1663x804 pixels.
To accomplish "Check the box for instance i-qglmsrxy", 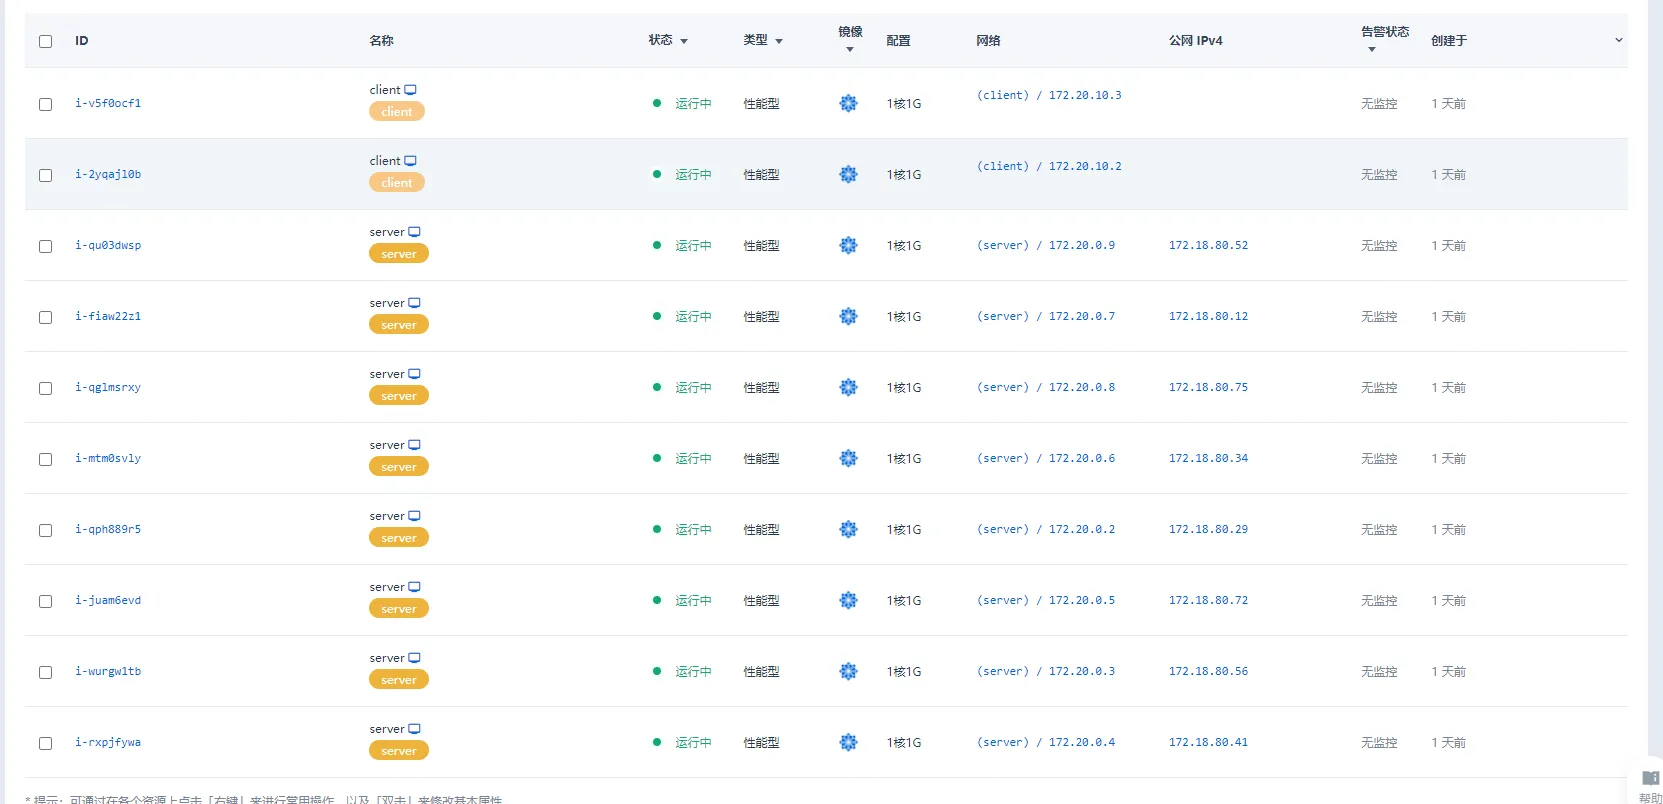I will [x=45, y=388].
